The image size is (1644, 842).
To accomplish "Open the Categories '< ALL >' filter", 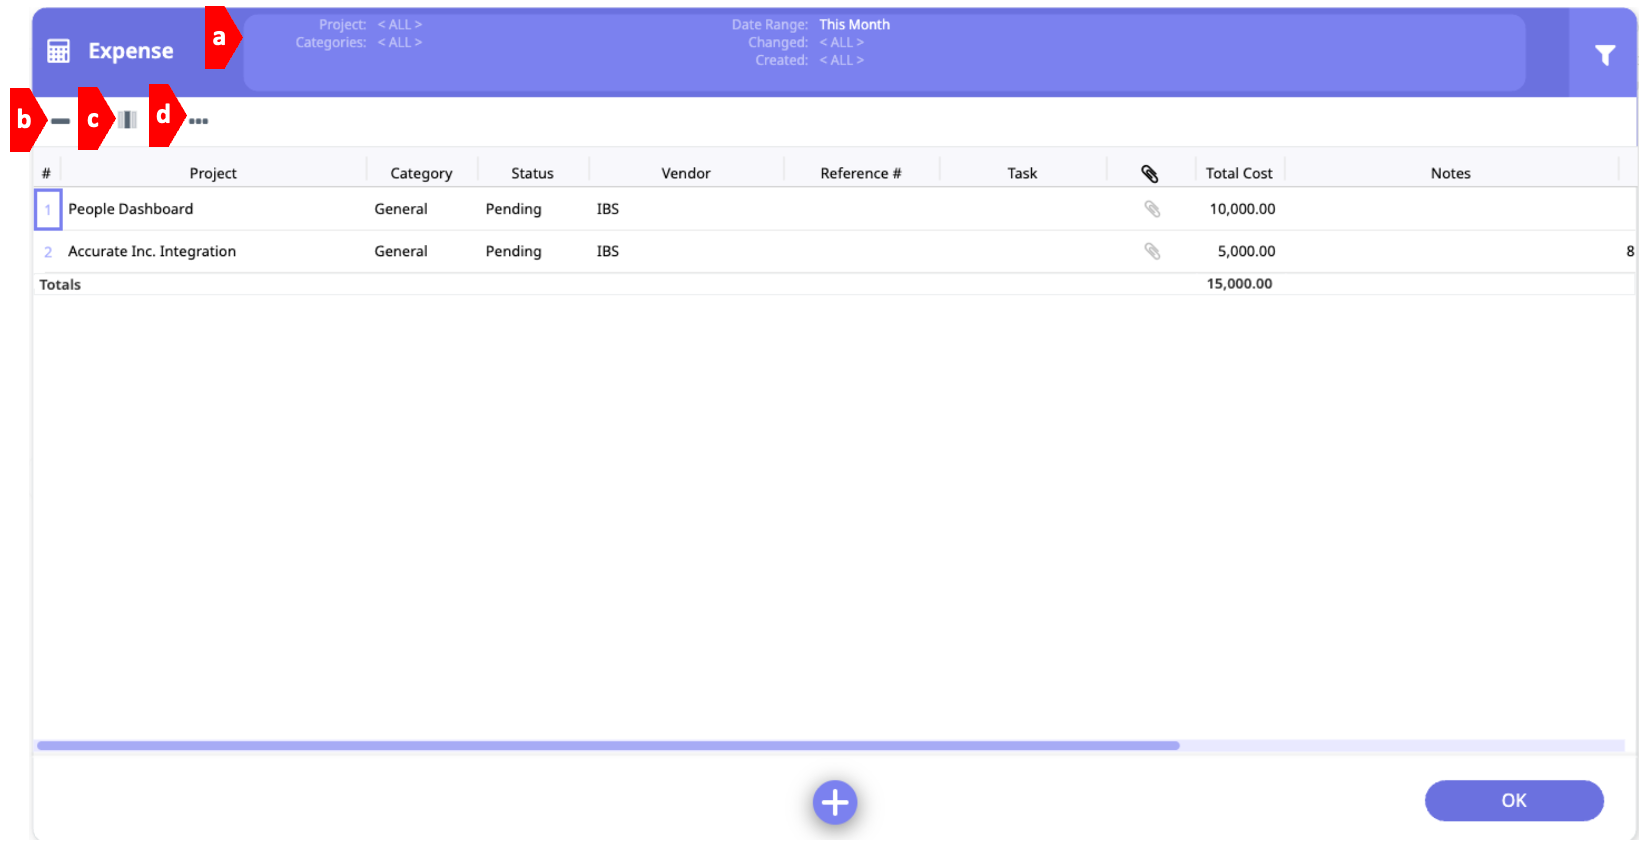I will pos(400,43).
